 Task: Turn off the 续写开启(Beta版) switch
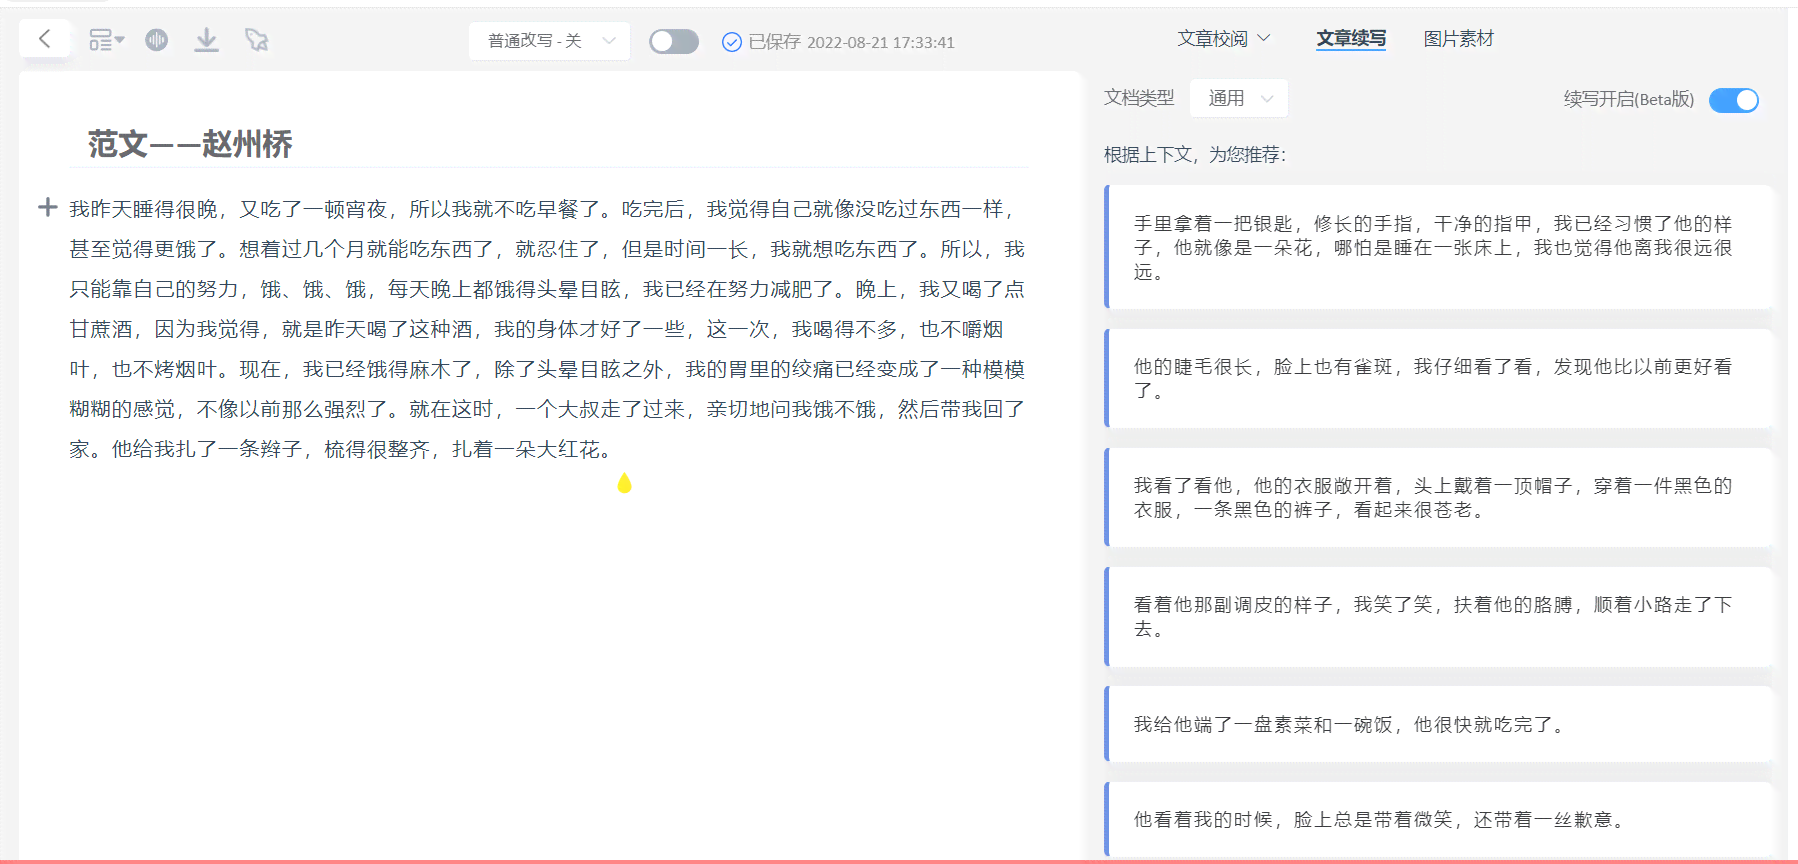click(1734, 100)
